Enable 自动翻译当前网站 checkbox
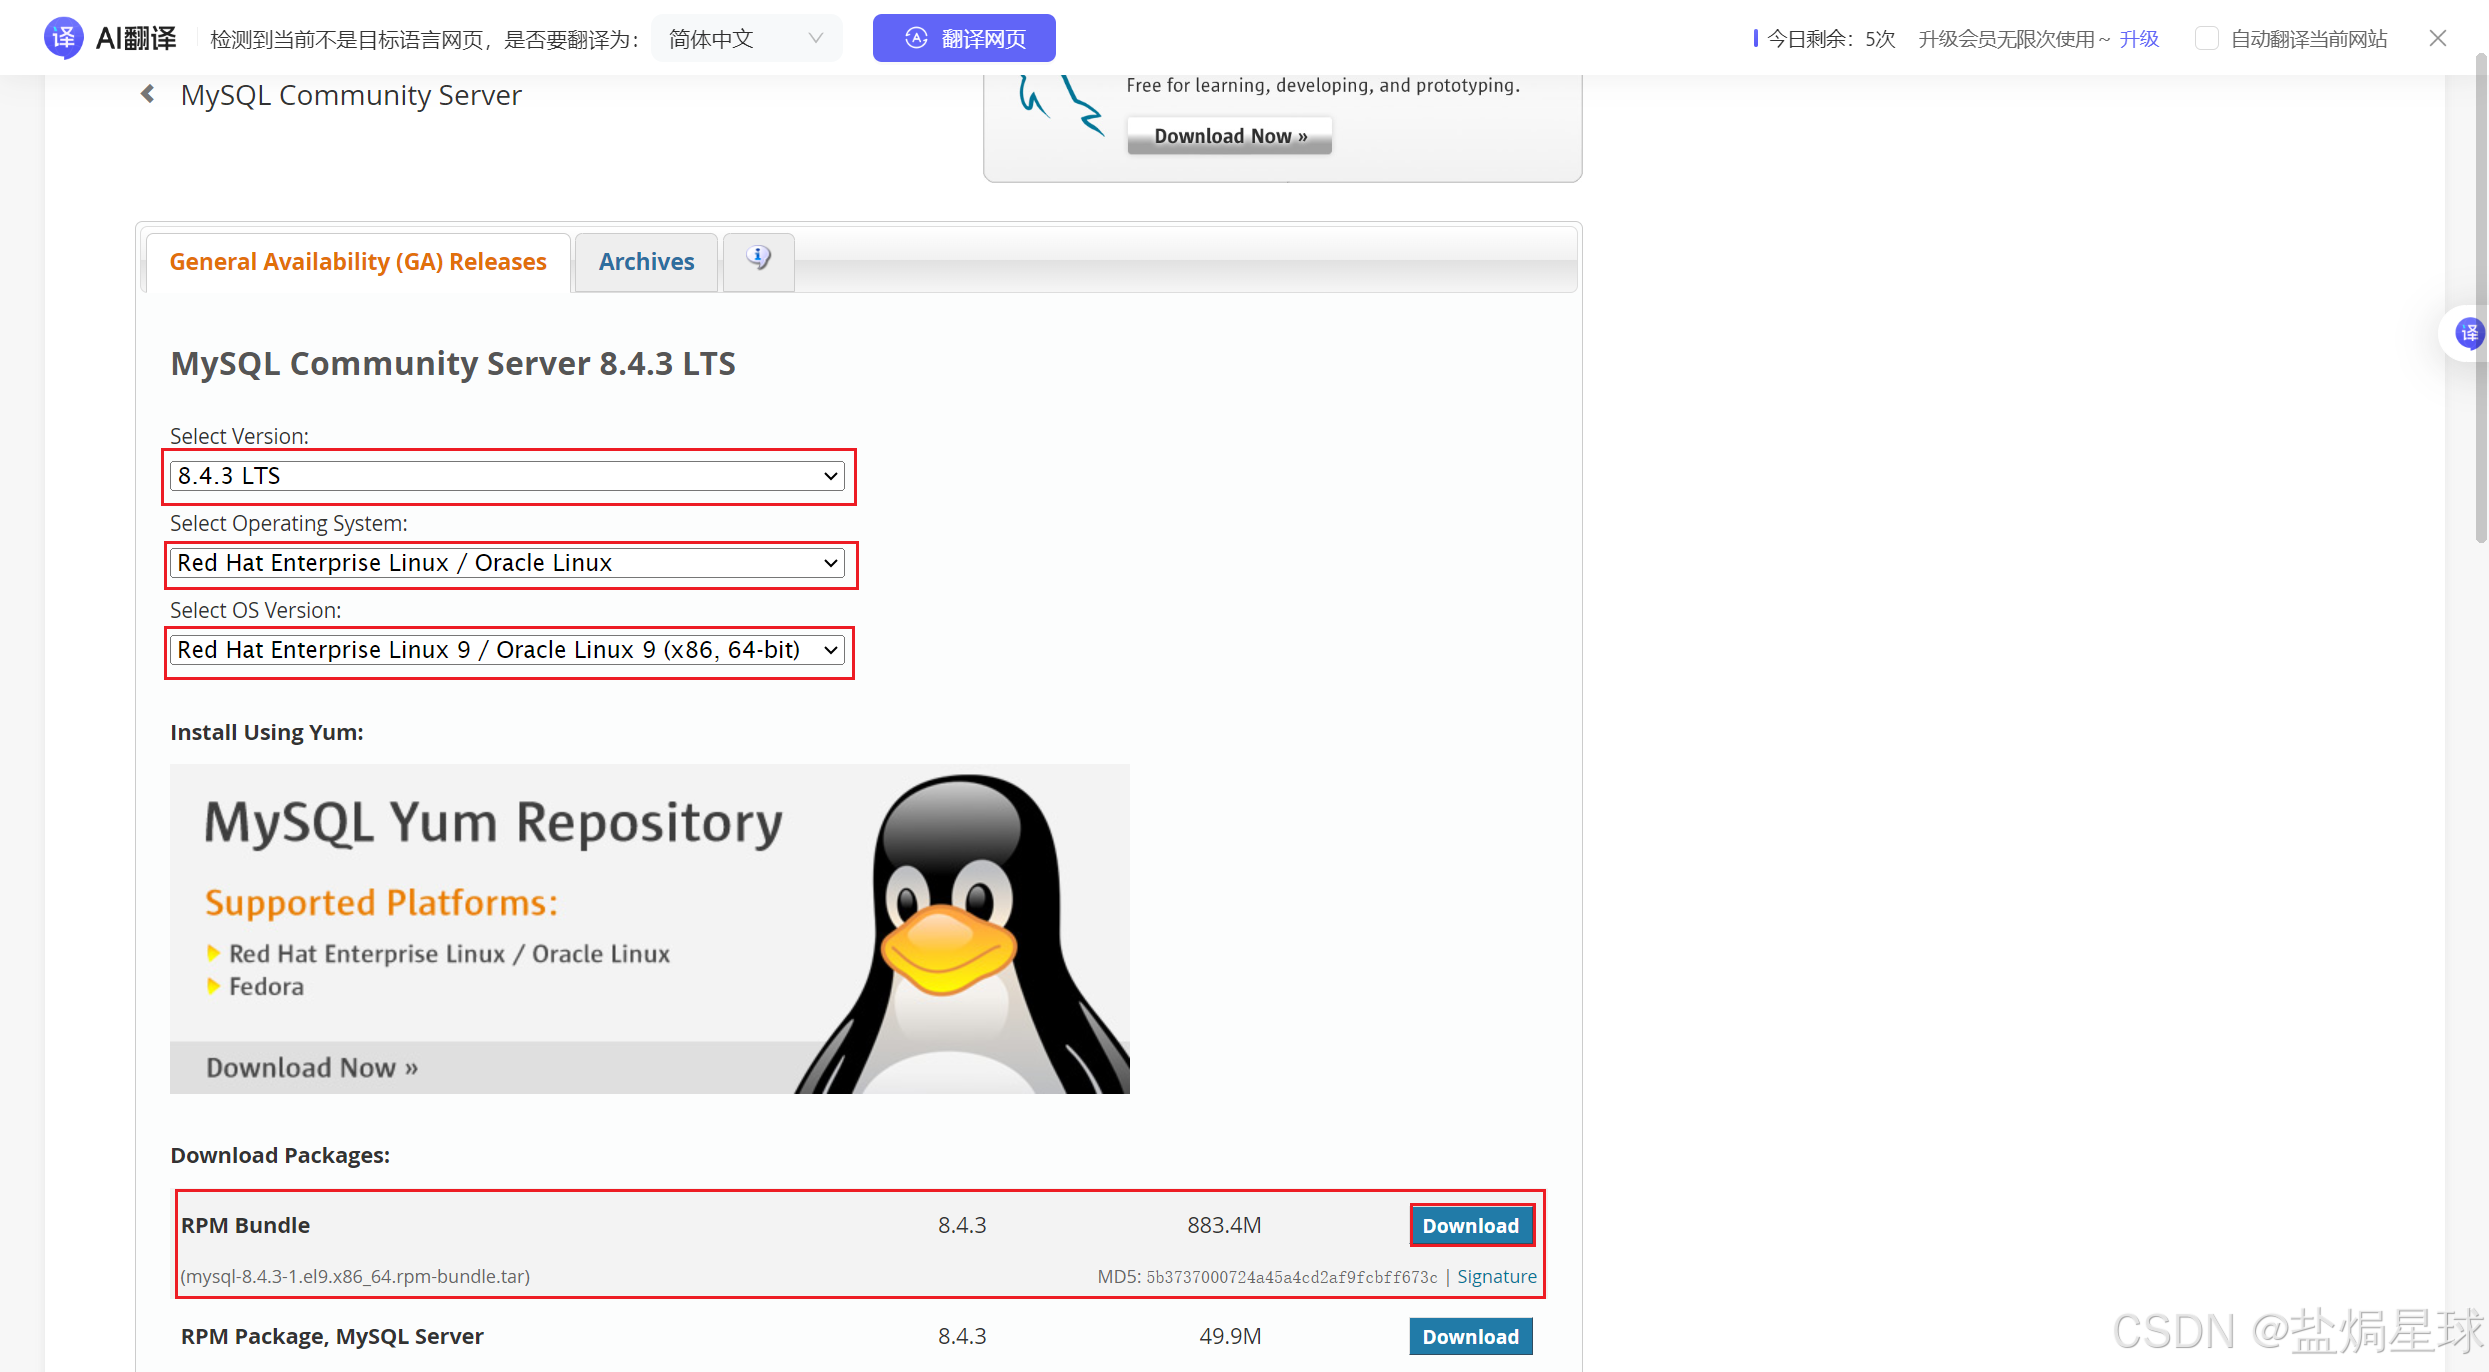2489x1372 pixels. (x=2206, y=39)
